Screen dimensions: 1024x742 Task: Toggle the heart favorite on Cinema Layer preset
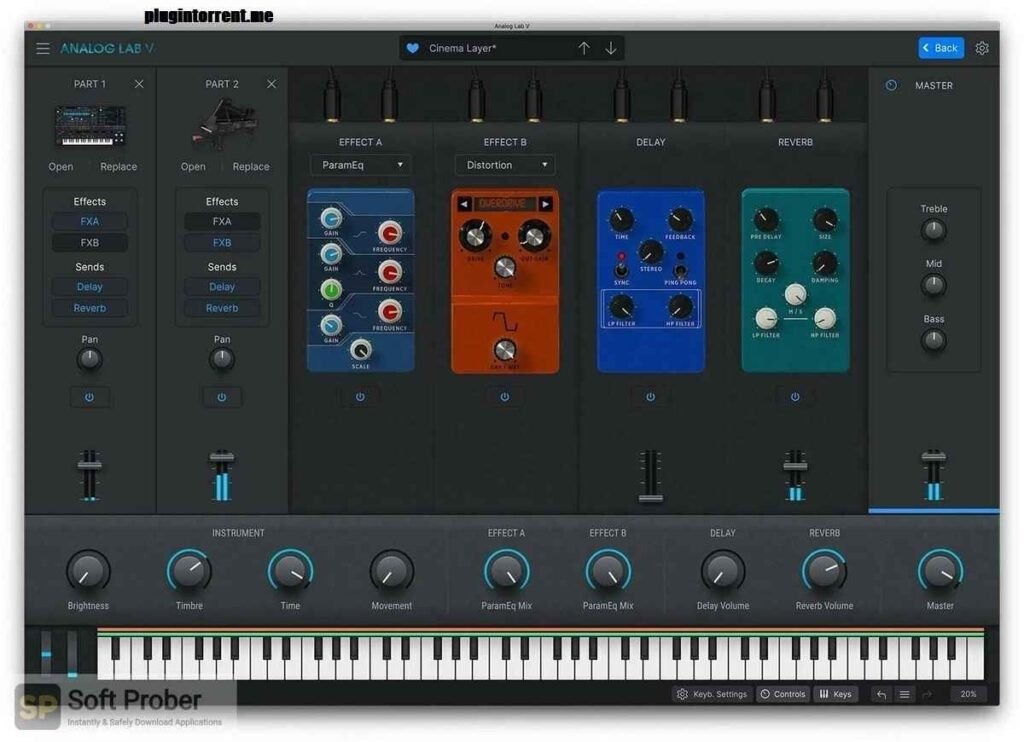click(412, 48)
